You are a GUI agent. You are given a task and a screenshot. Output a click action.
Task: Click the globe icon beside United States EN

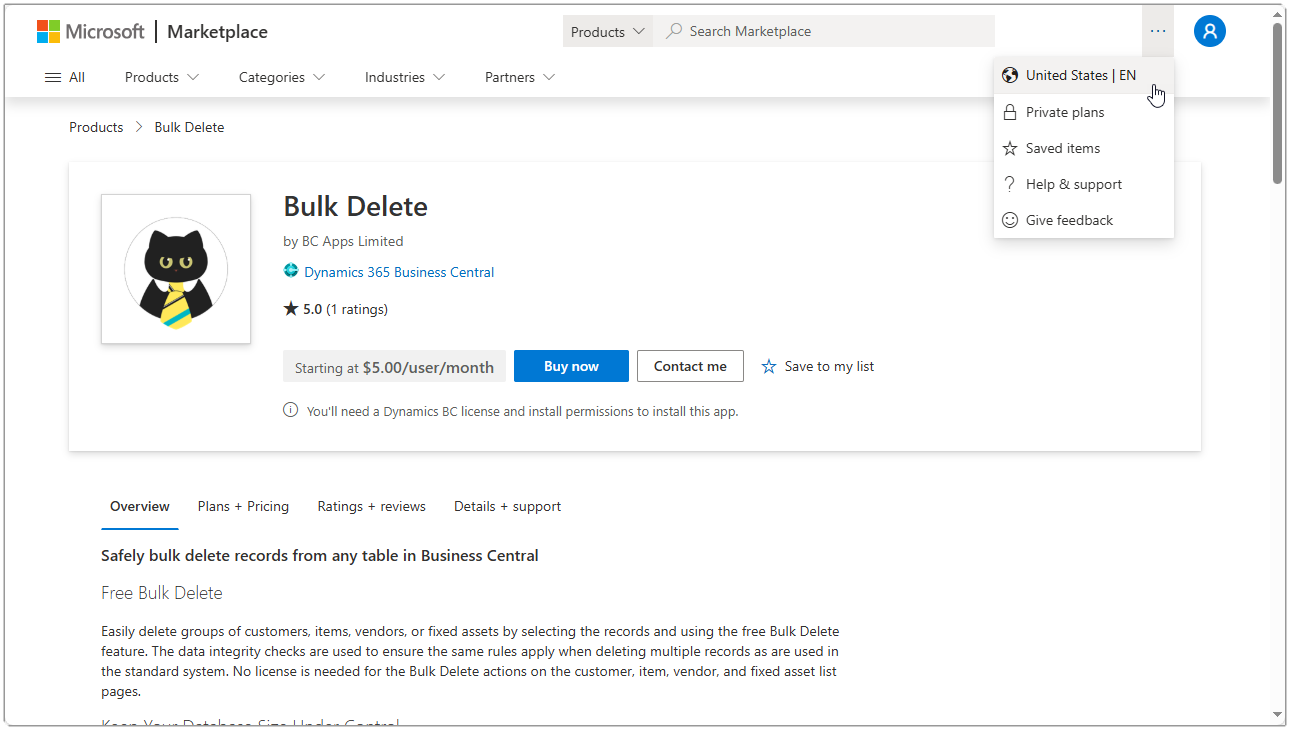(x=1010, y=75)
